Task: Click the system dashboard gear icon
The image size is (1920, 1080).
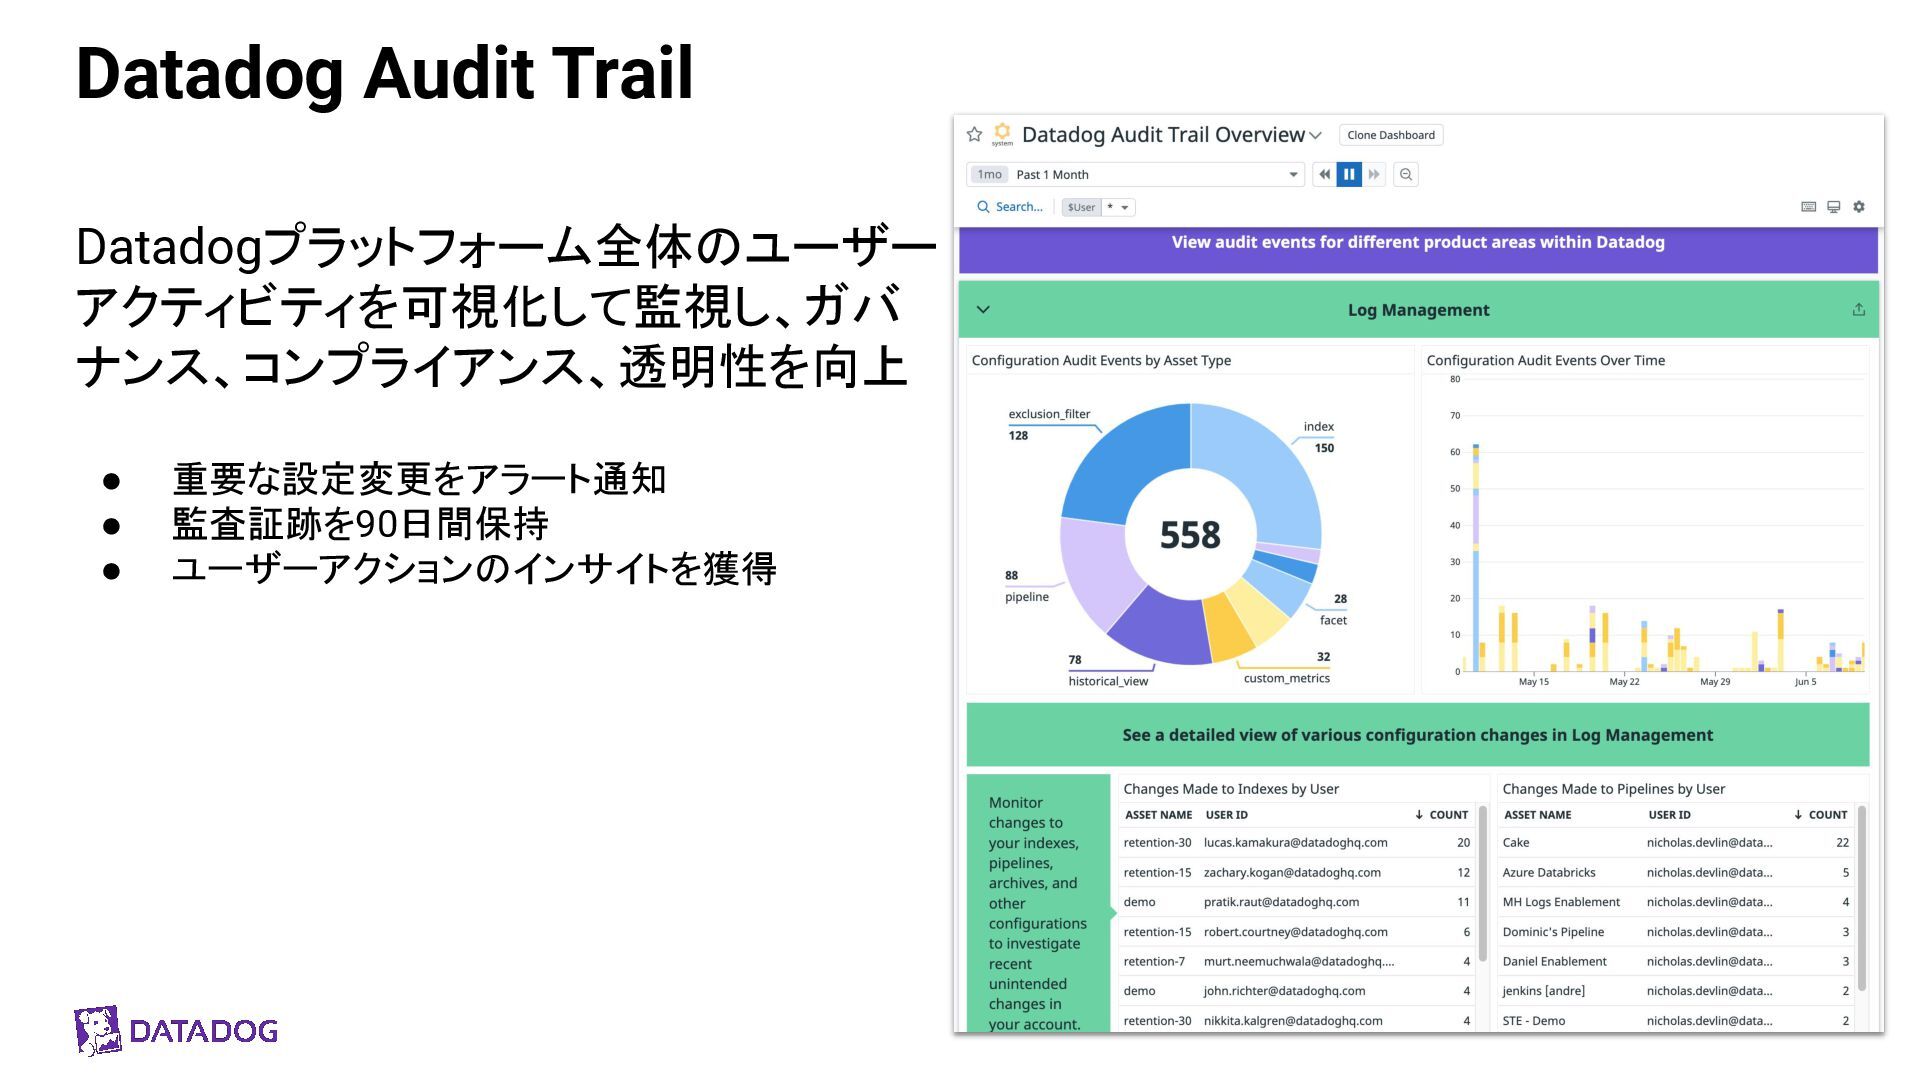Action: 1002,133
